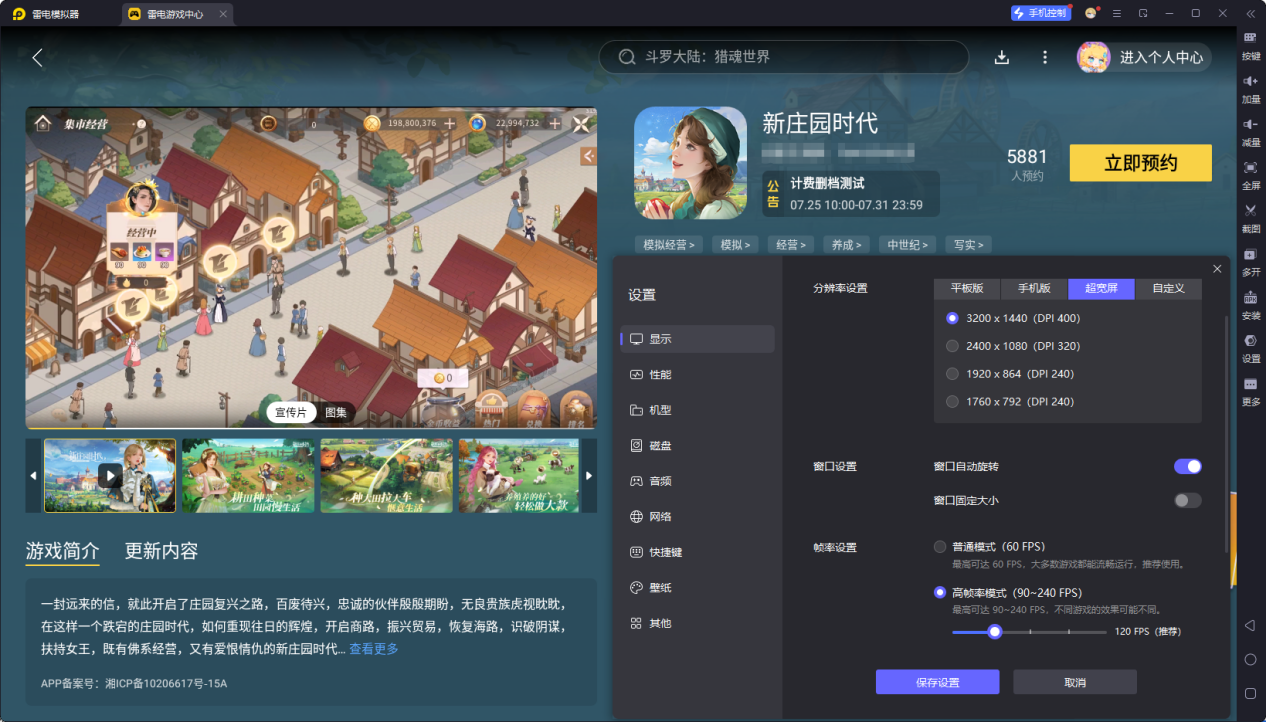Open the 壁纸 settings section
The height and width of the screenshot is (722, 1266).
[697, 588]
